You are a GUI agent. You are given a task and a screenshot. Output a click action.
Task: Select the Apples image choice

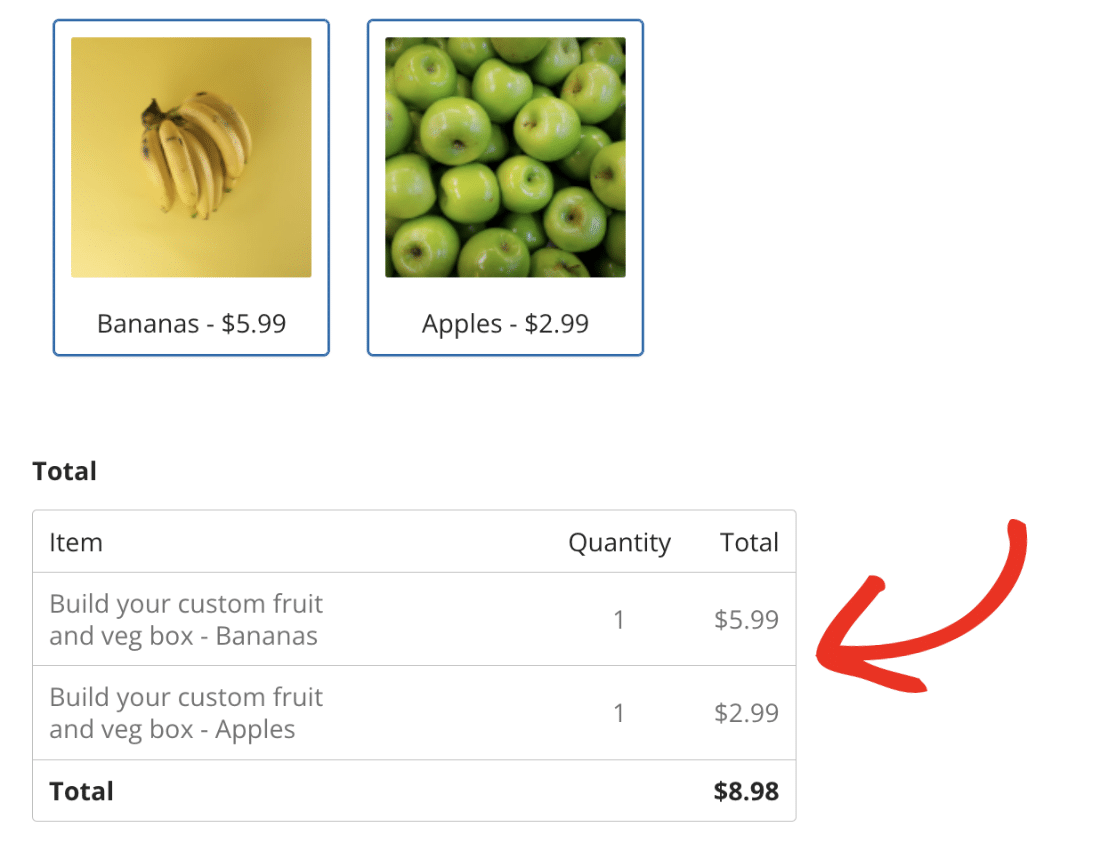point(505,186)
